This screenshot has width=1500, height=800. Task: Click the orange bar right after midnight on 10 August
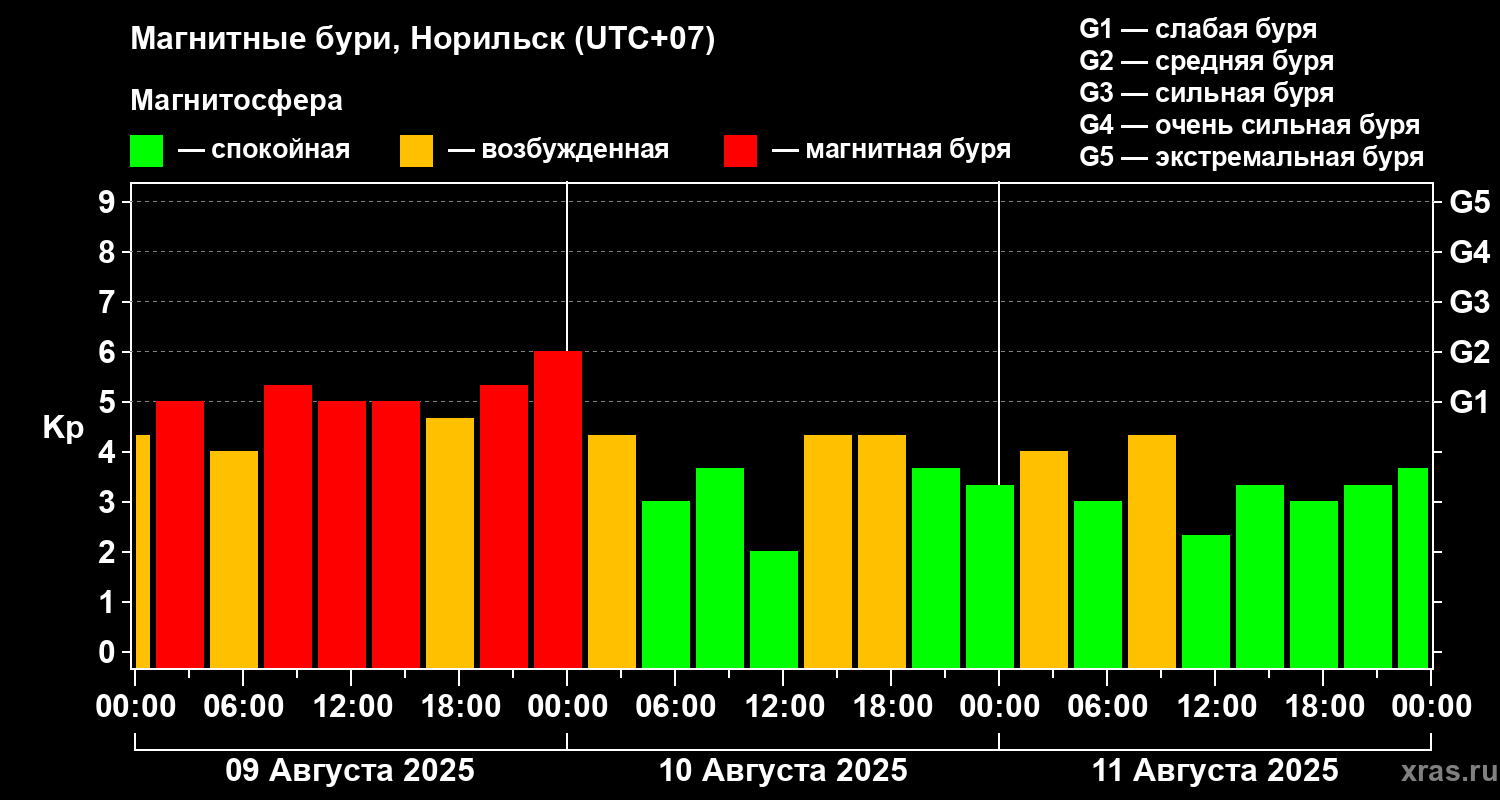(612, 551)
